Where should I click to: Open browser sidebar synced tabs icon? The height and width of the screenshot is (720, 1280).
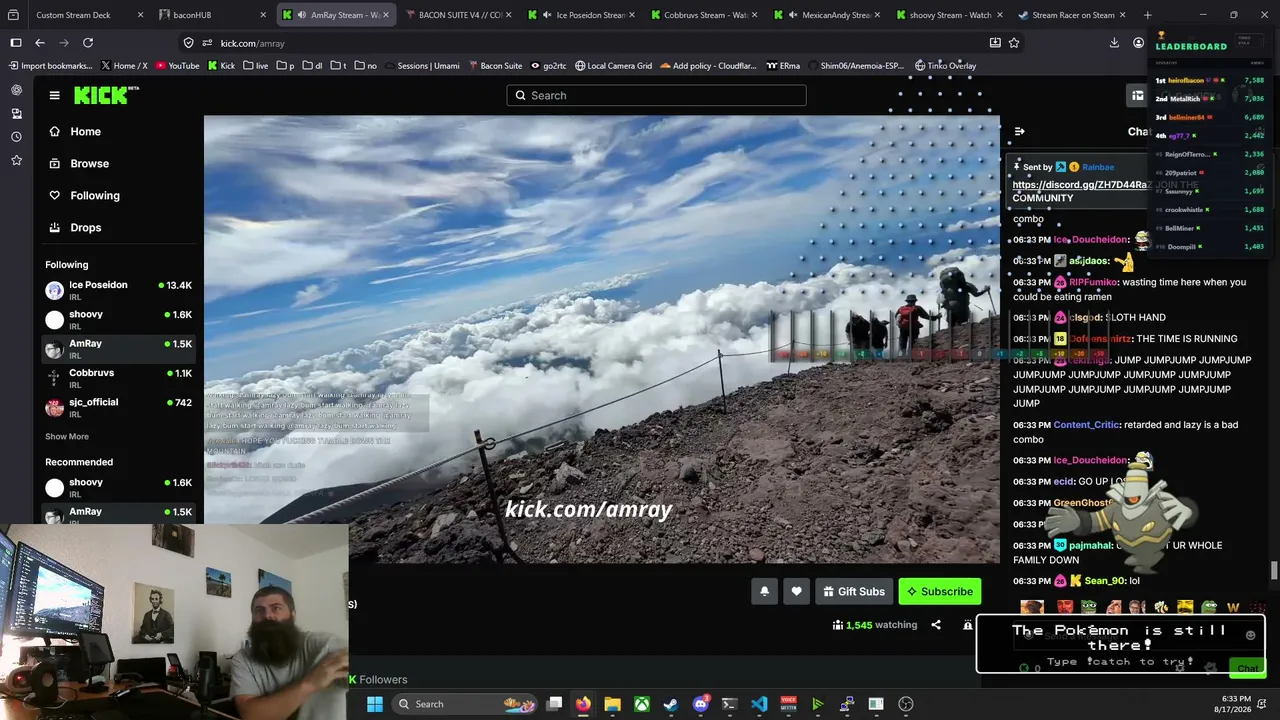16,113
